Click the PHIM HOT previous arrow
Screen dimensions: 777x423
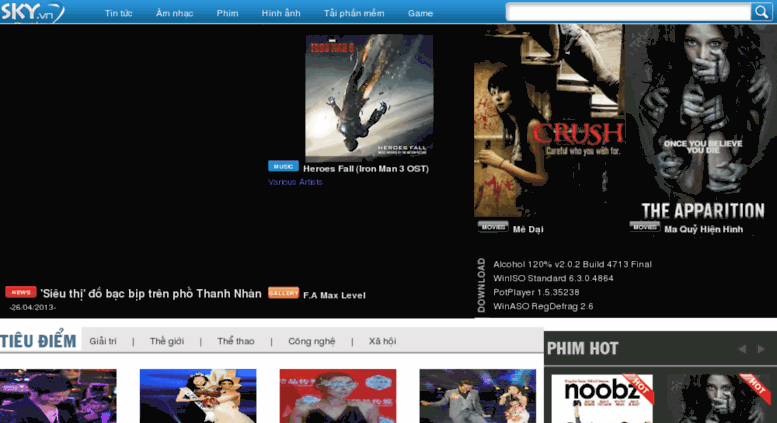pyautogui.click(x=742, y=349)
